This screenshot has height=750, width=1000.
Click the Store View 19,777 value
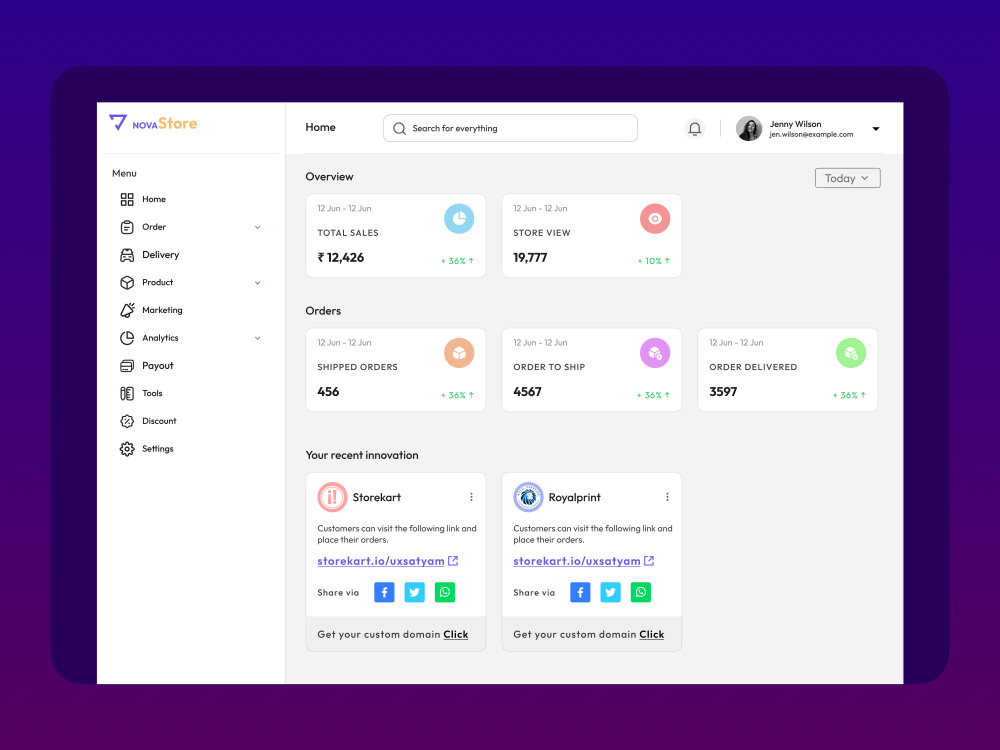(530, 258)
